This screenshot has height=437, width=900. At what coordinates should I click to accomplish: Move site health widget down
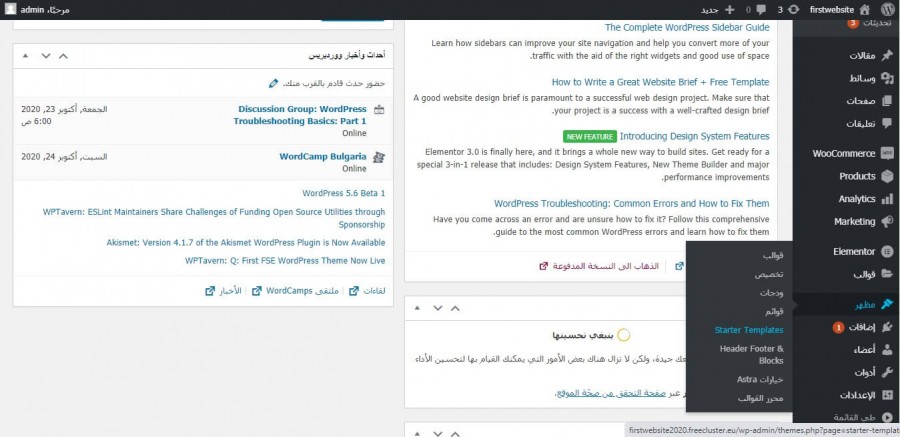[x=438, y=308]
